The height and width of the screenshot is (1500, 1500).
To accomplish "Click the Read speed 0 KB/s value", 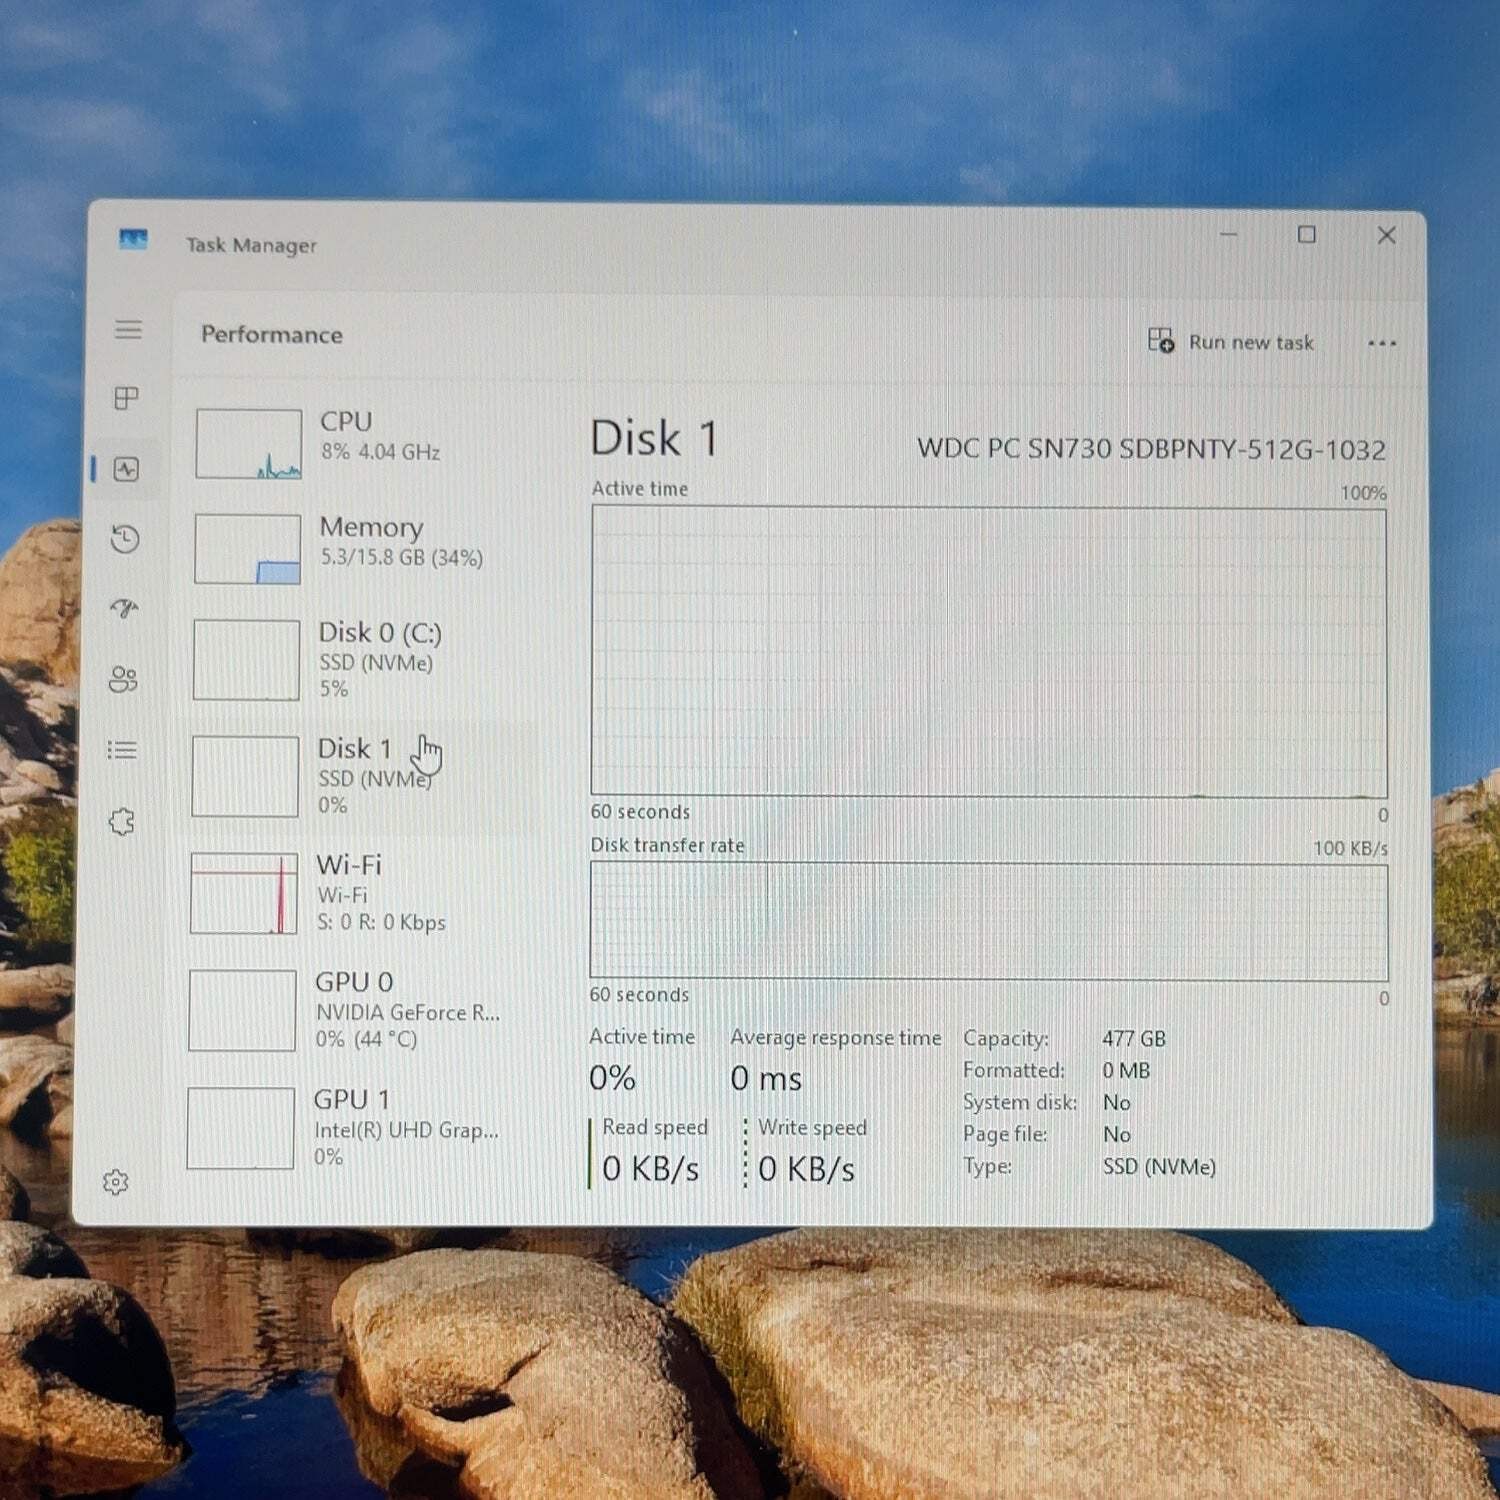I will (650, 1168).
